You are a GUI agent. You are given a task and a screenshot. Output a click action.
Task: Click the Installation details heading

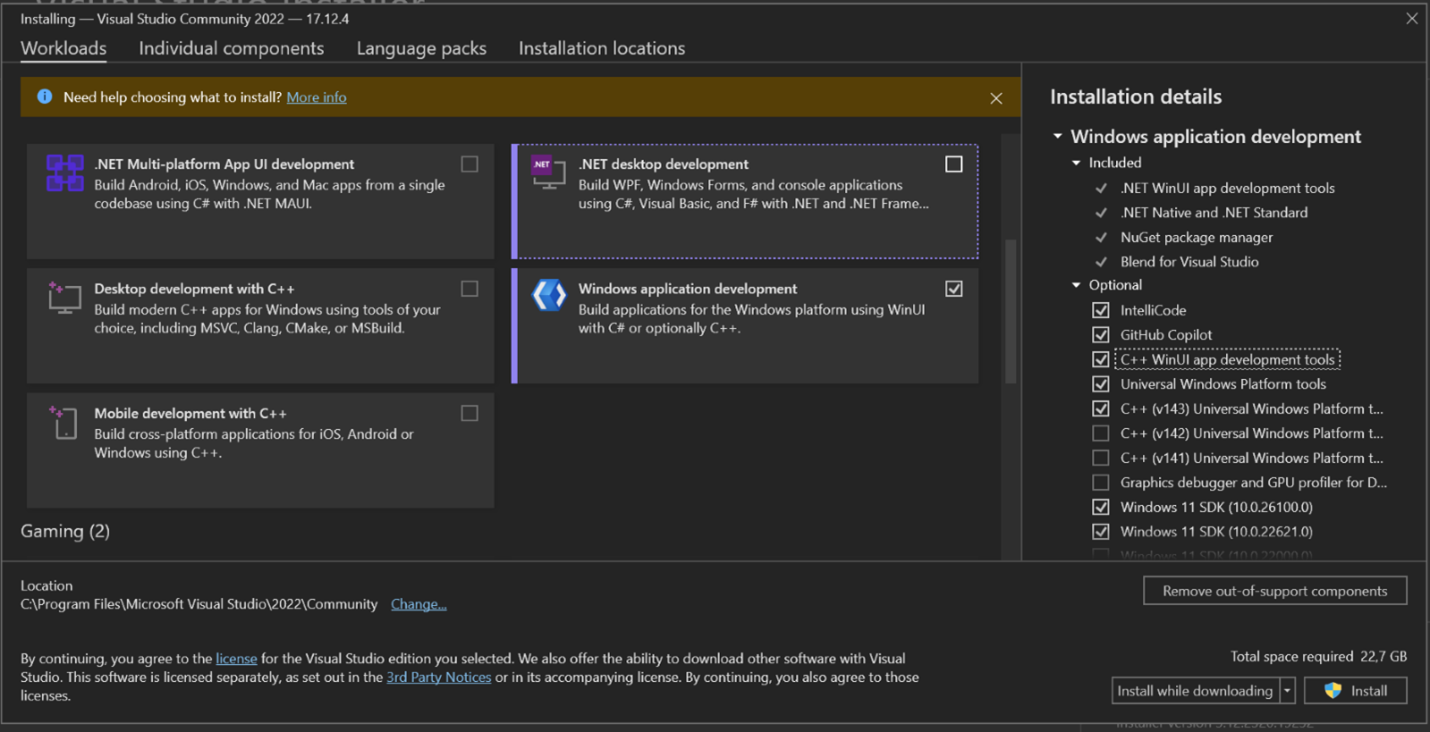[1136, 97]
